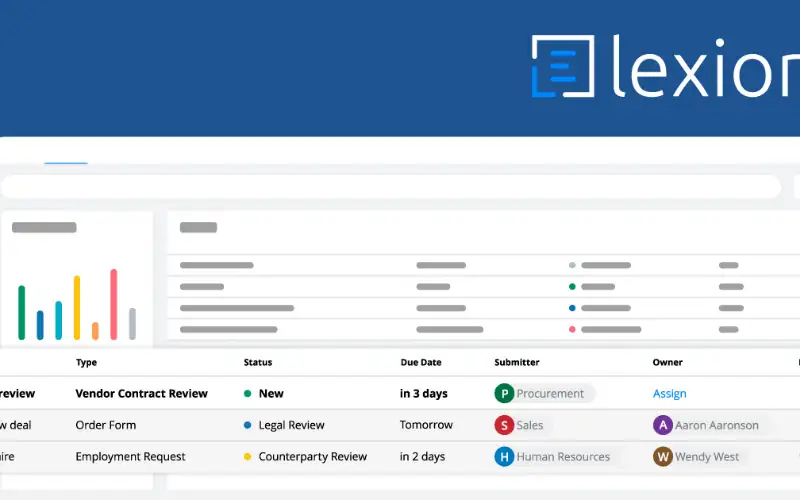Click the lexion wordmark text
Image resolution: width=800 pixels, height=500 pixels.
point(706,66)
